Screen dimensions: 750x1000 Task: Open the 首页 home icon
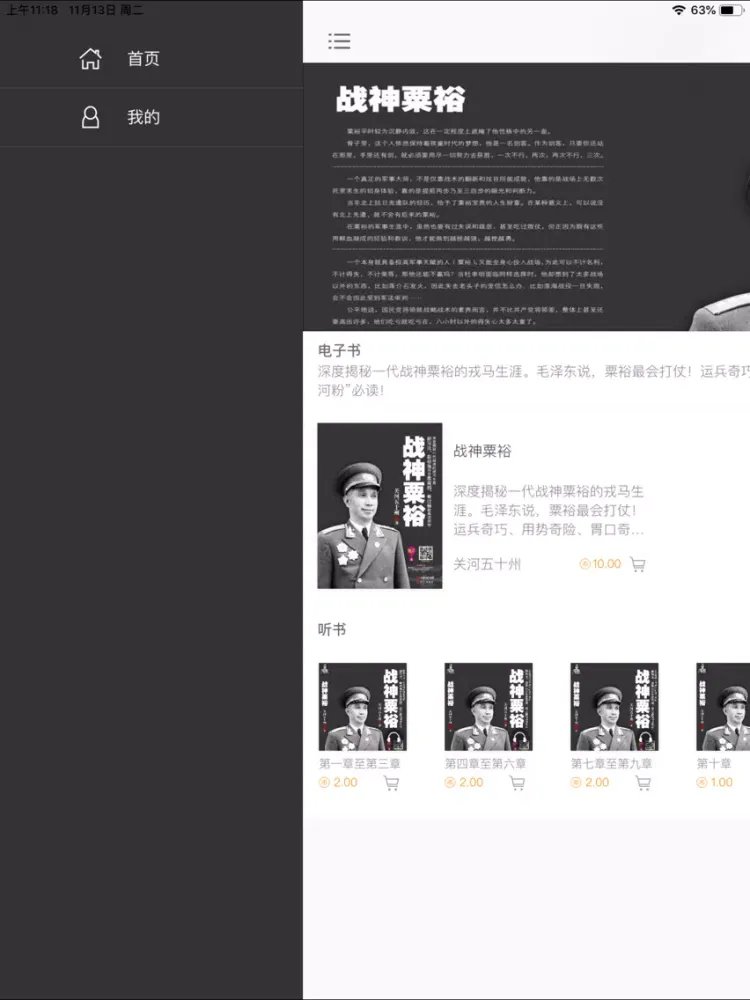click(90, 59)
